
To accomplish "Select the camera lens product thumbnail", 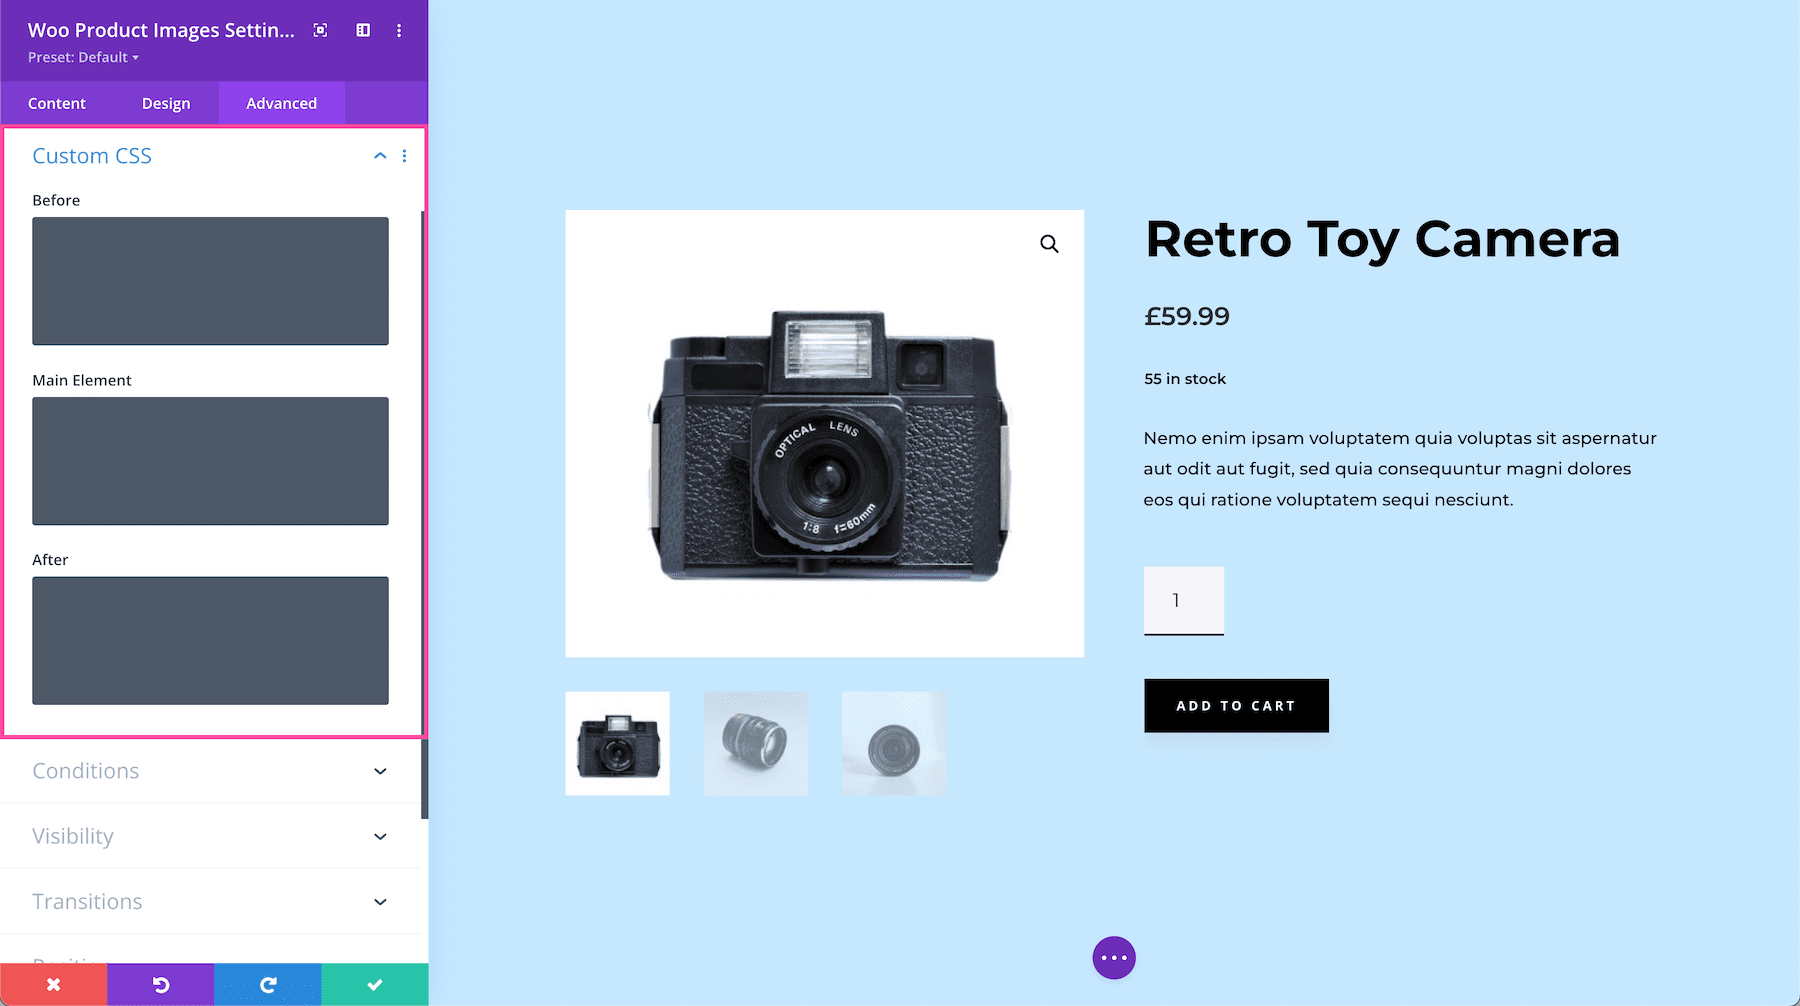I will pos(755,743).
